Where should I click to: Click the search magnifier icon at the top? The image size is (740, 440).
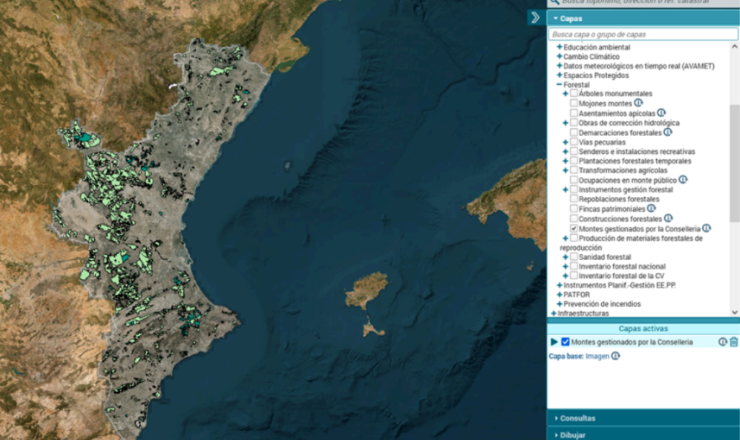[555, 2]
